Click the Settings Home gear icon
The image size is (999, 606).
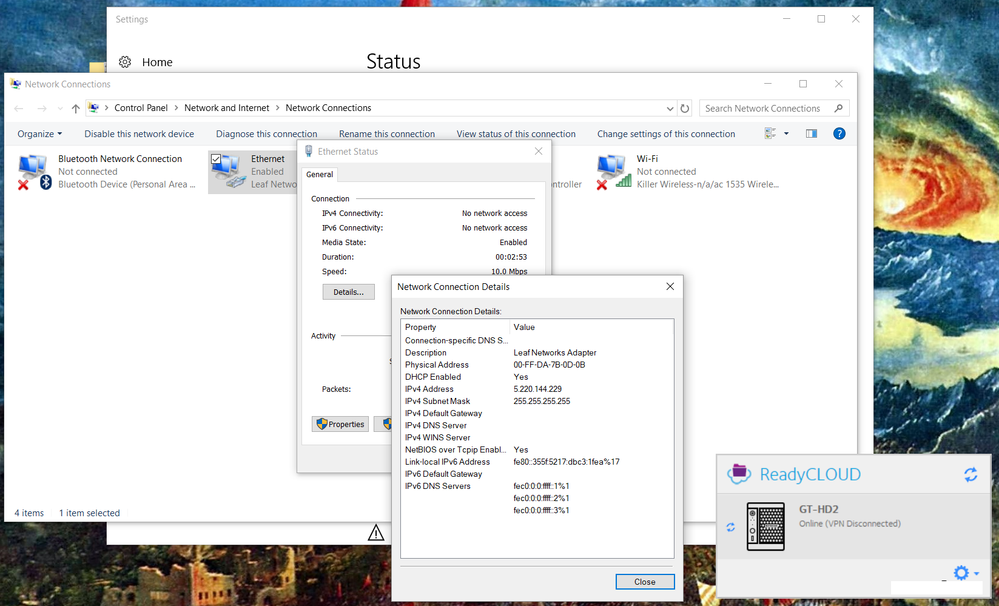pyautogui.click(x=125, y=62)
